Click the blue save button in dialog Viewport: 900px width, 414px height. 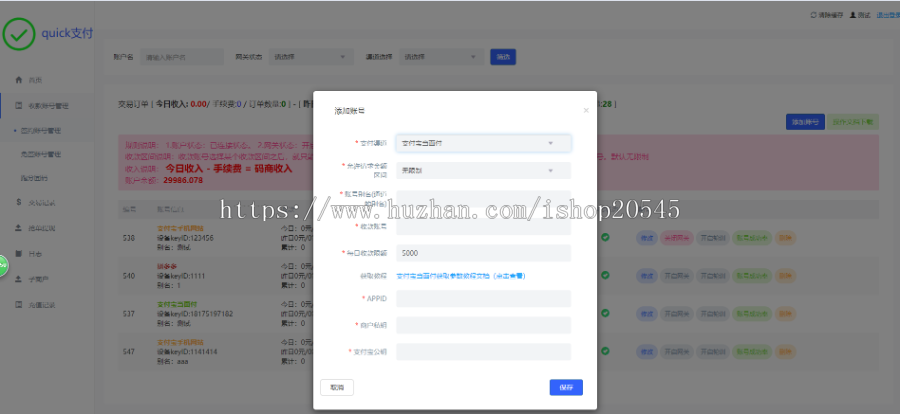pos(566,388)
